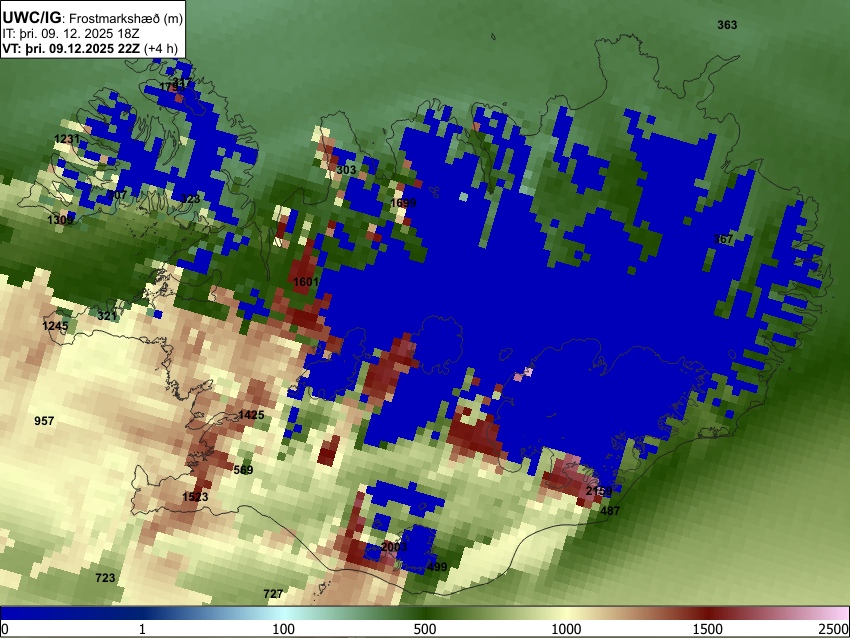Viewport: 850px width, 638px height.
Task: Click the map label 1425
Action: coord(251,415)
